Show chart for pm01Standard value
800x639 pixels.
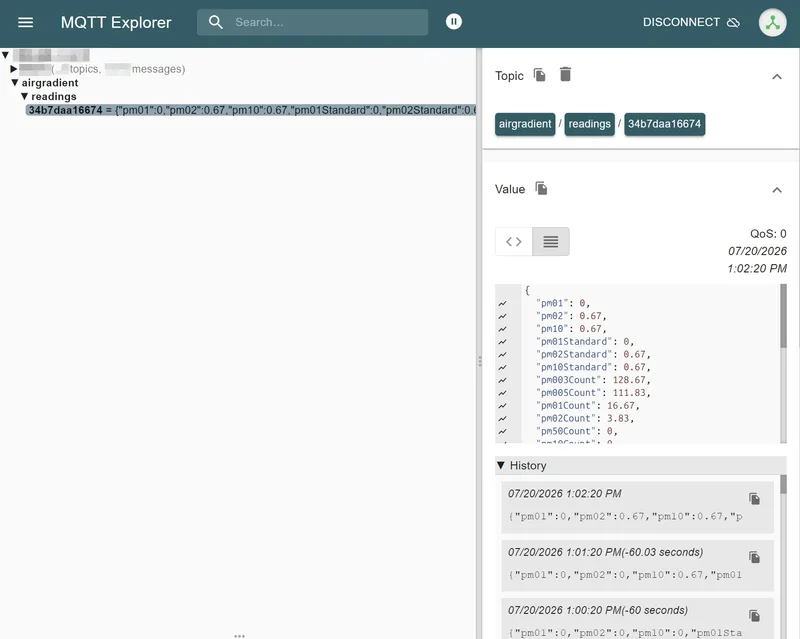click(503, 342)
